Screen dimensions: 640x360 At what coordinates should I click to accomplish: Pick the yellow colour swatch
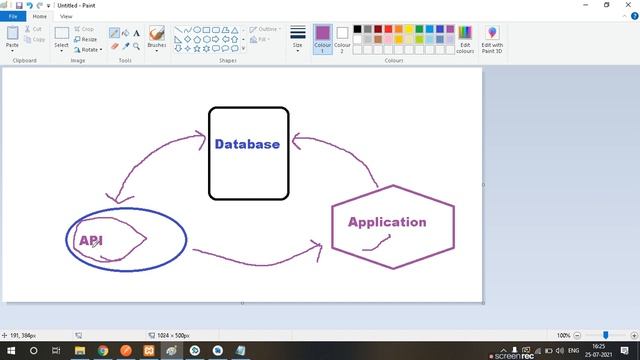pyautogui.click(x=409, y=29)
